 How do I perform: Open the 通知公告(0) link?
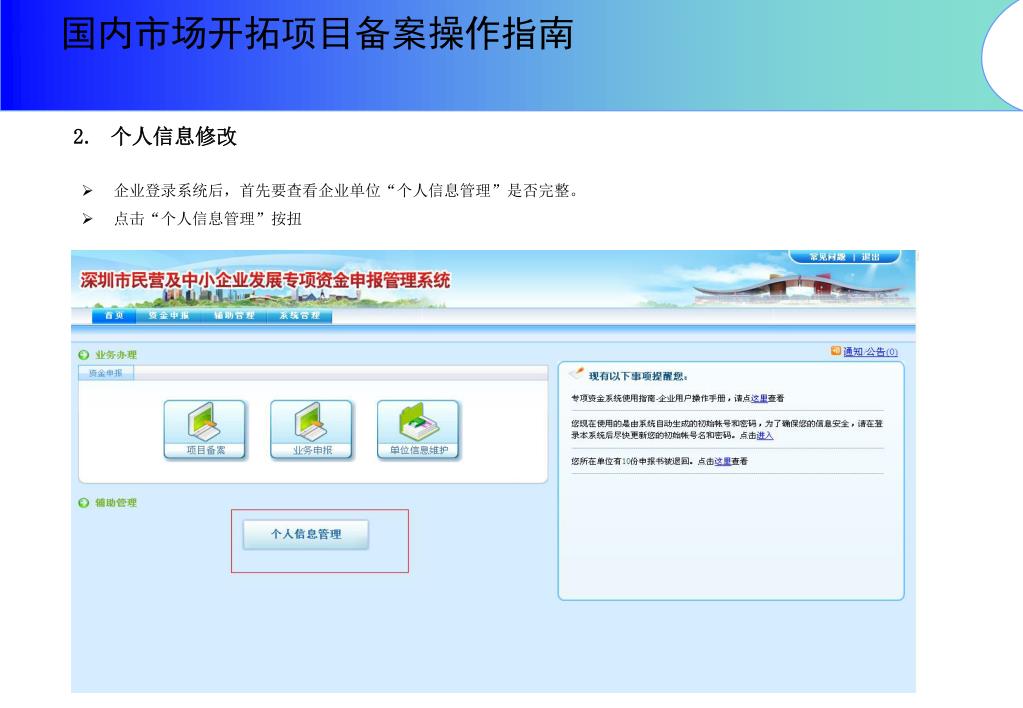pyautogui.click(x=870, y=352)
